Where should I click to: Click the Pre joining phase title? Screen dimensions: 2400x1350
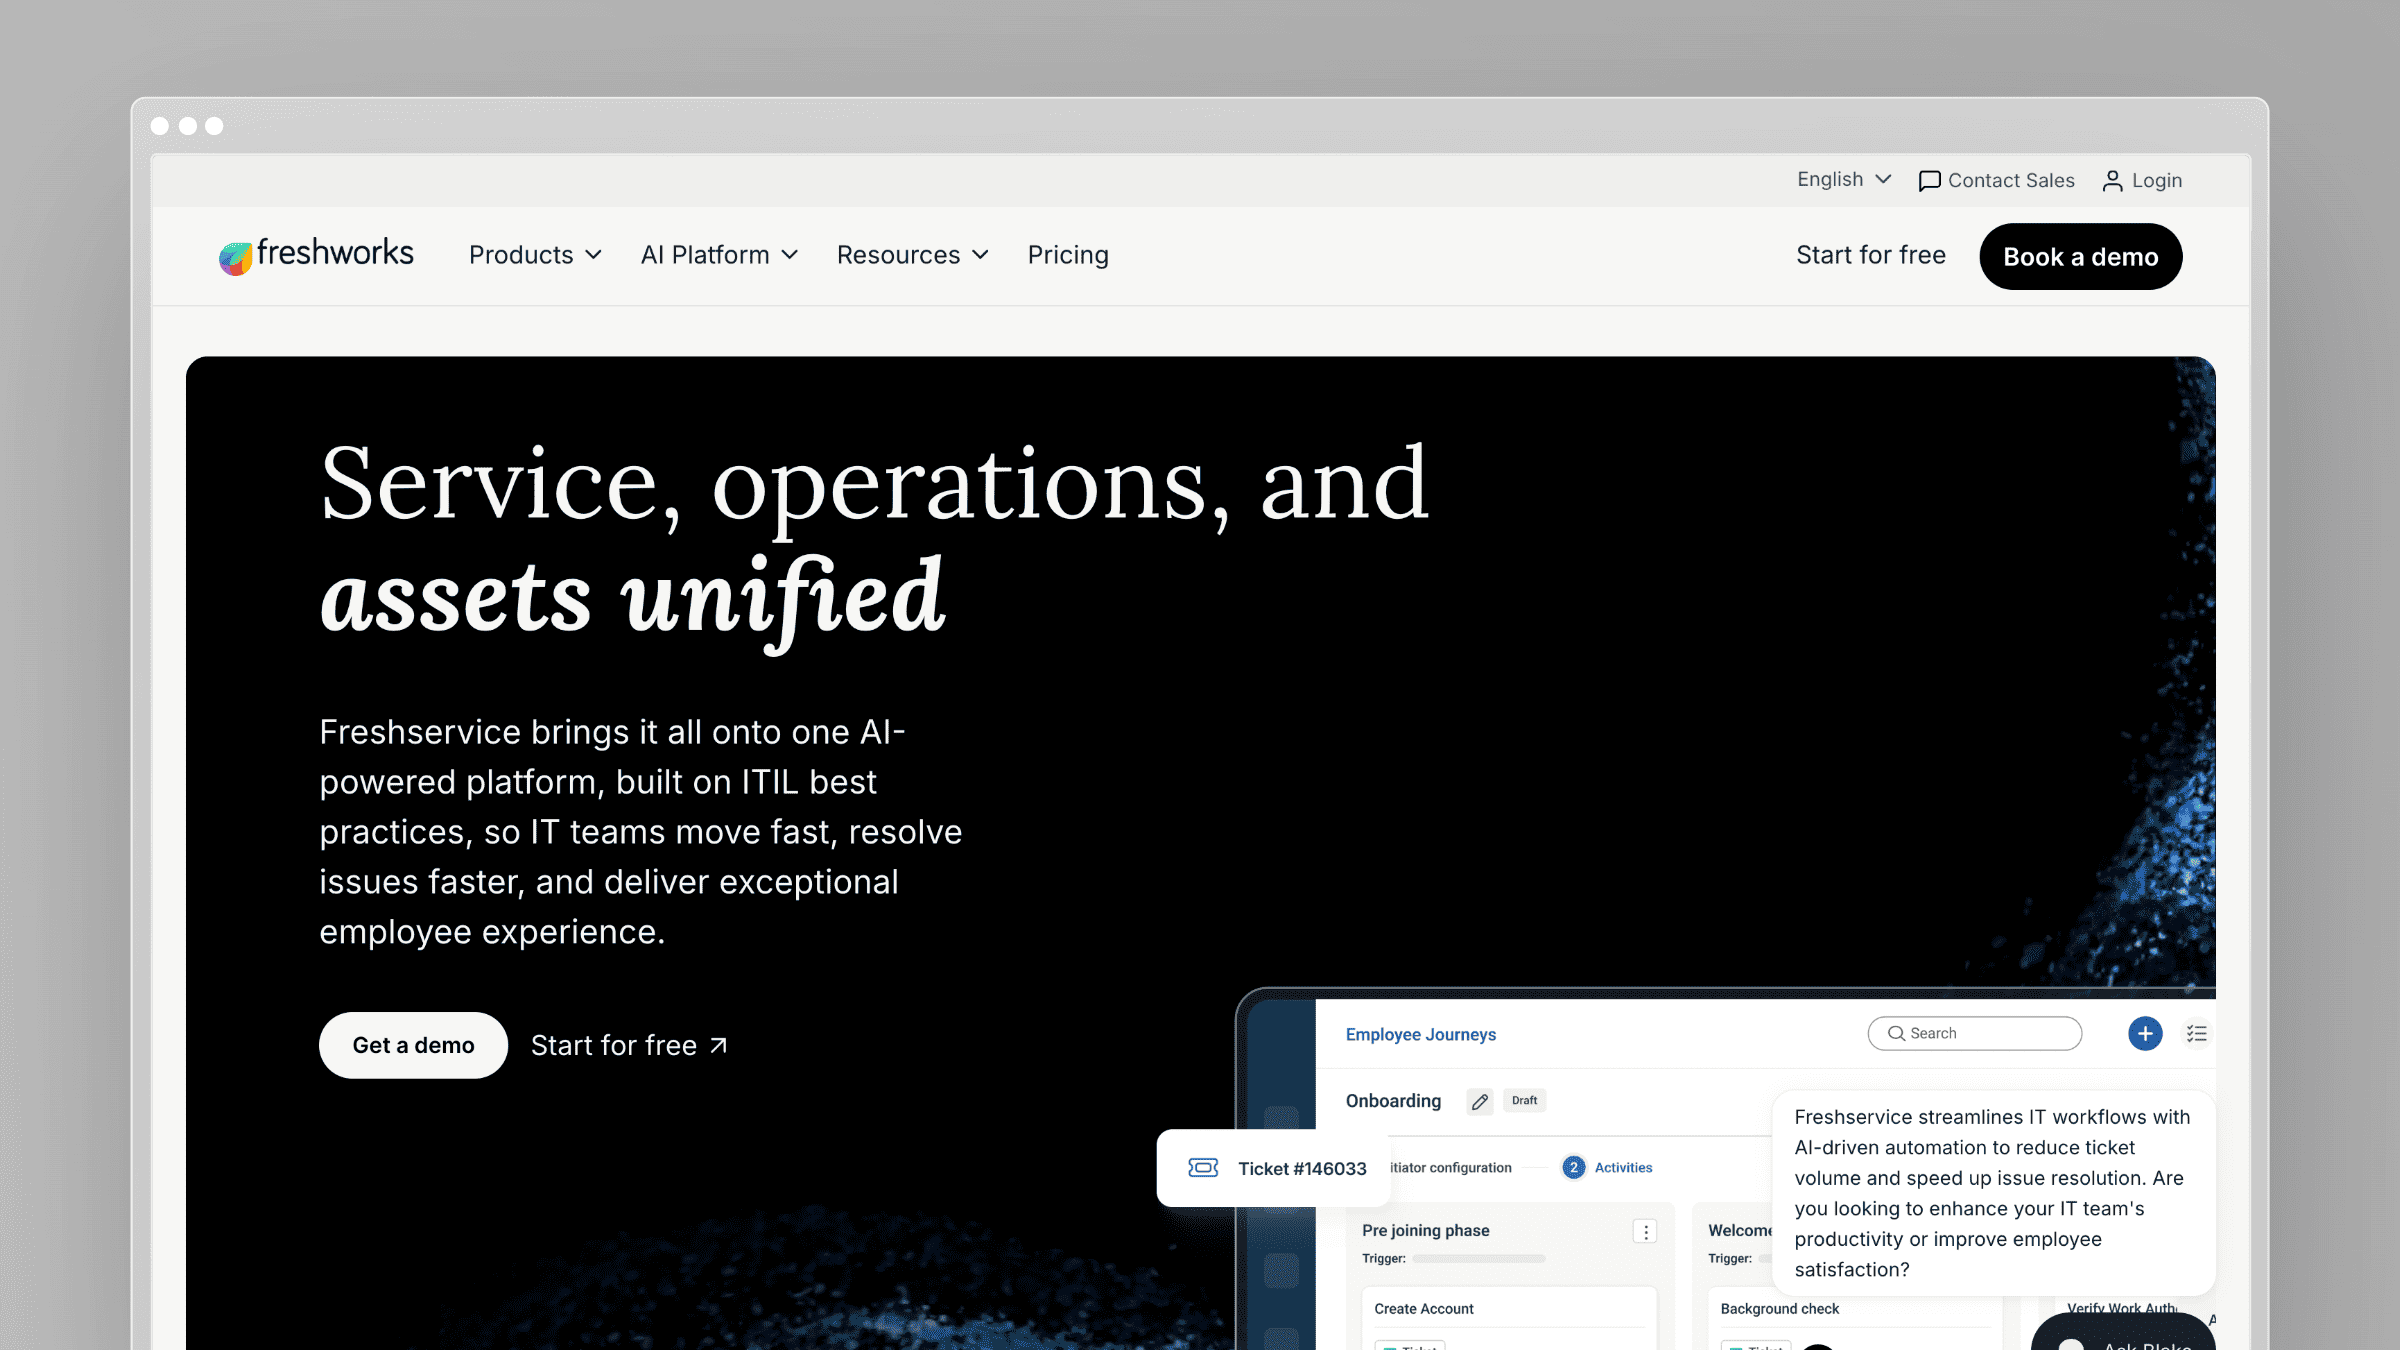[x=1426, y=1230]
